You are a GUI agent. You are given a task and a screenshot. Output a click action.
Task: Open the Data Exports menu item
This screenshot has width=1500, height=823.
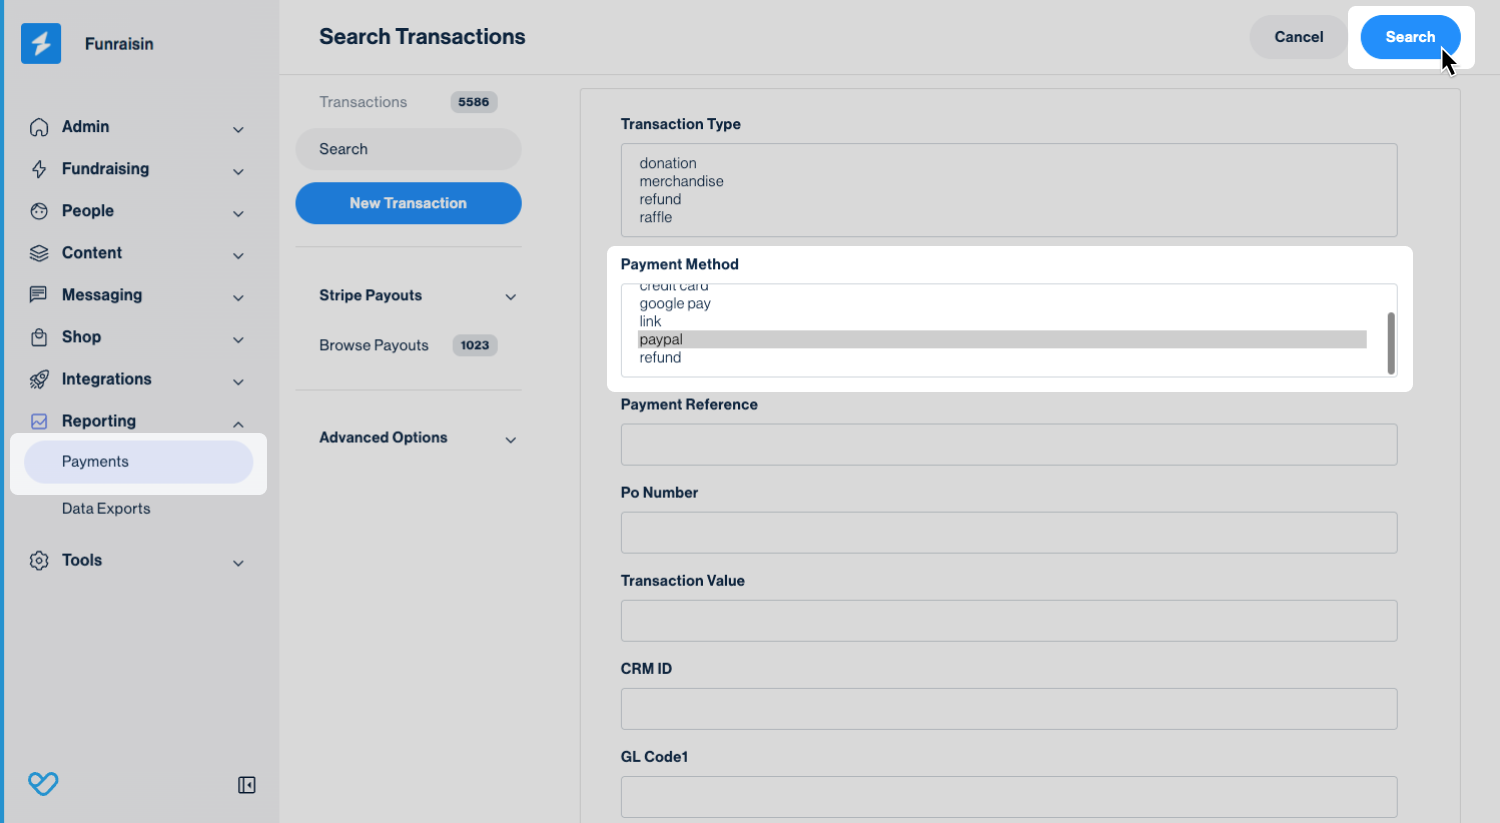[x=106, y=508]
